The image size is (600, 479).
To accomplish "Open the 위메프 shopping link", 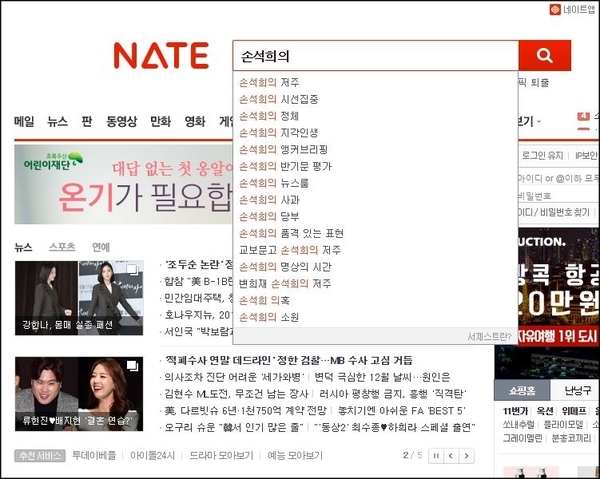I will [x=574, y=411].
